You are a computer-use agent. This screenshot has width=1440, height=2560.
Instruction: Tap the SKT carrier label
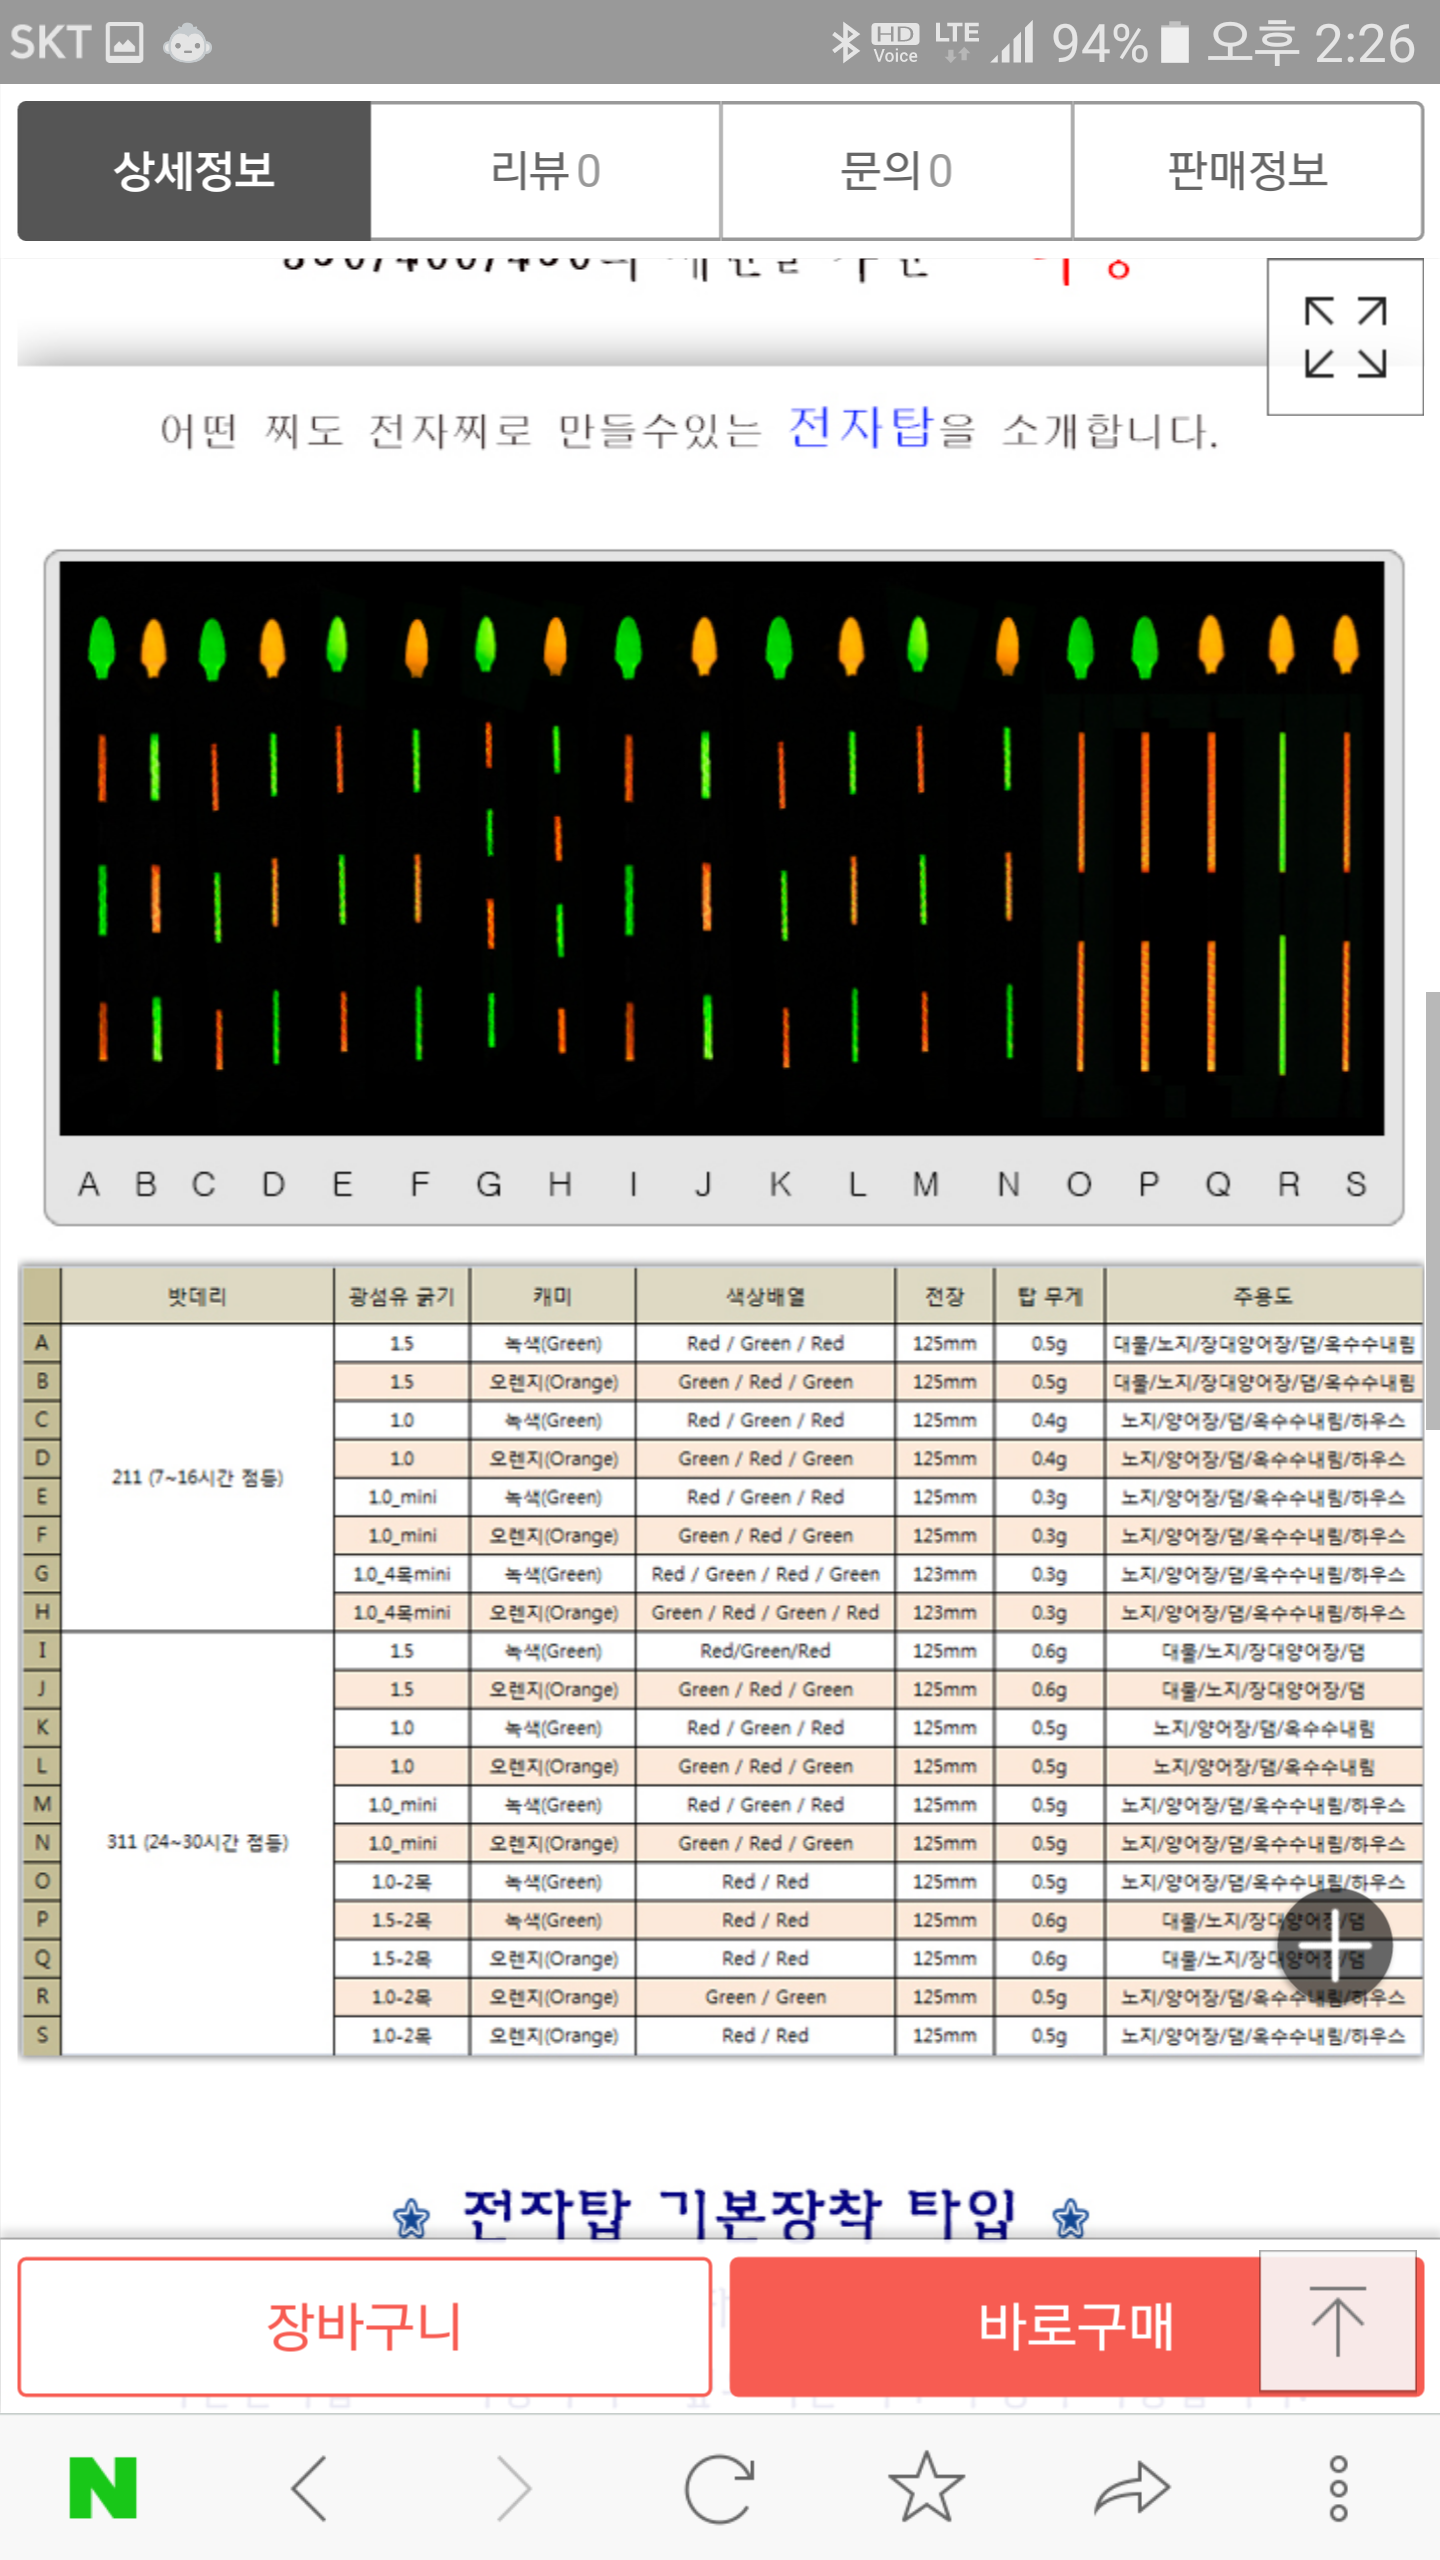(50, 43)
